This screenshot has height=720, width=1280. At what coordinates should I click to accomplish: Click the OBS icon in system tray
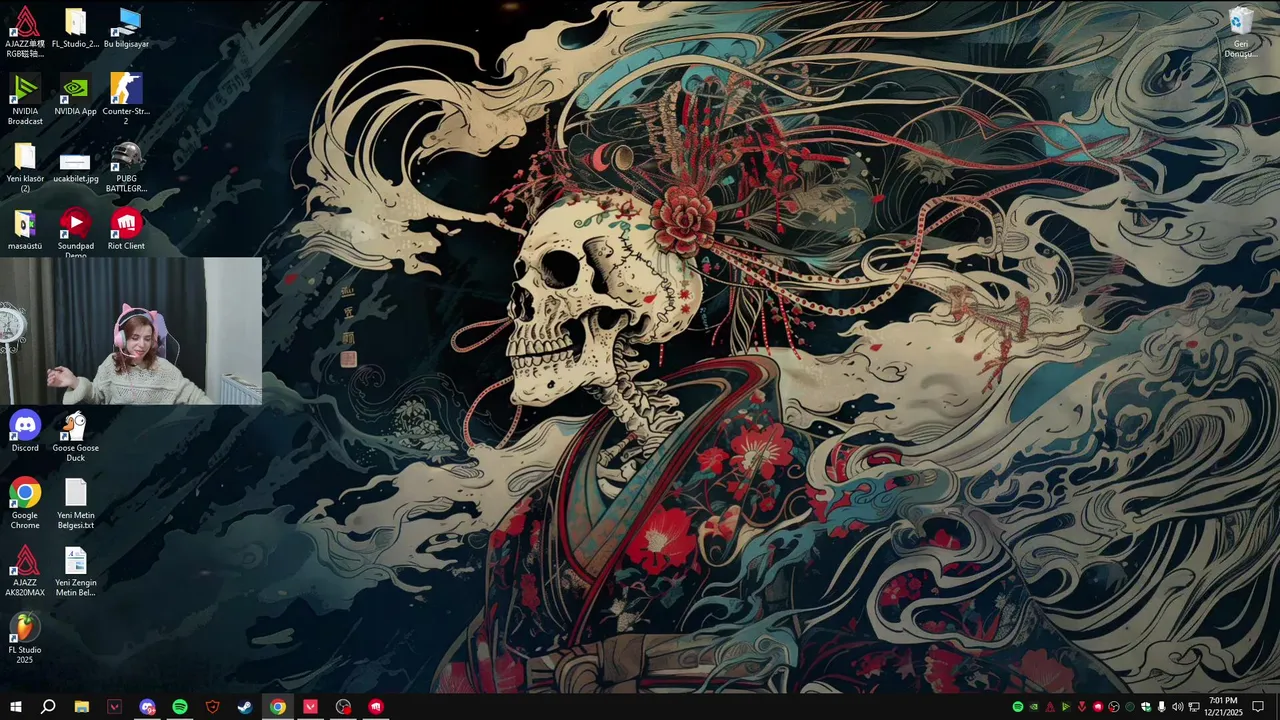coord(1114,707)
